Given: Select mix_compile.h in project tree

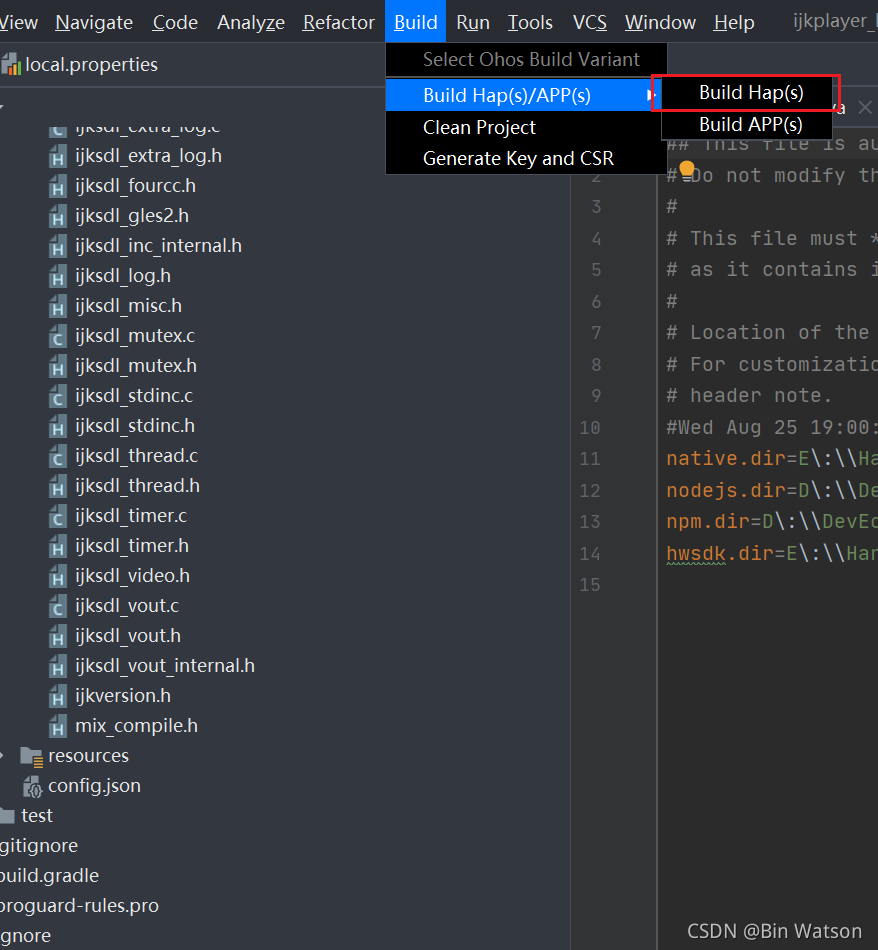Looking at the screenshot, I should tap(136, 725).
